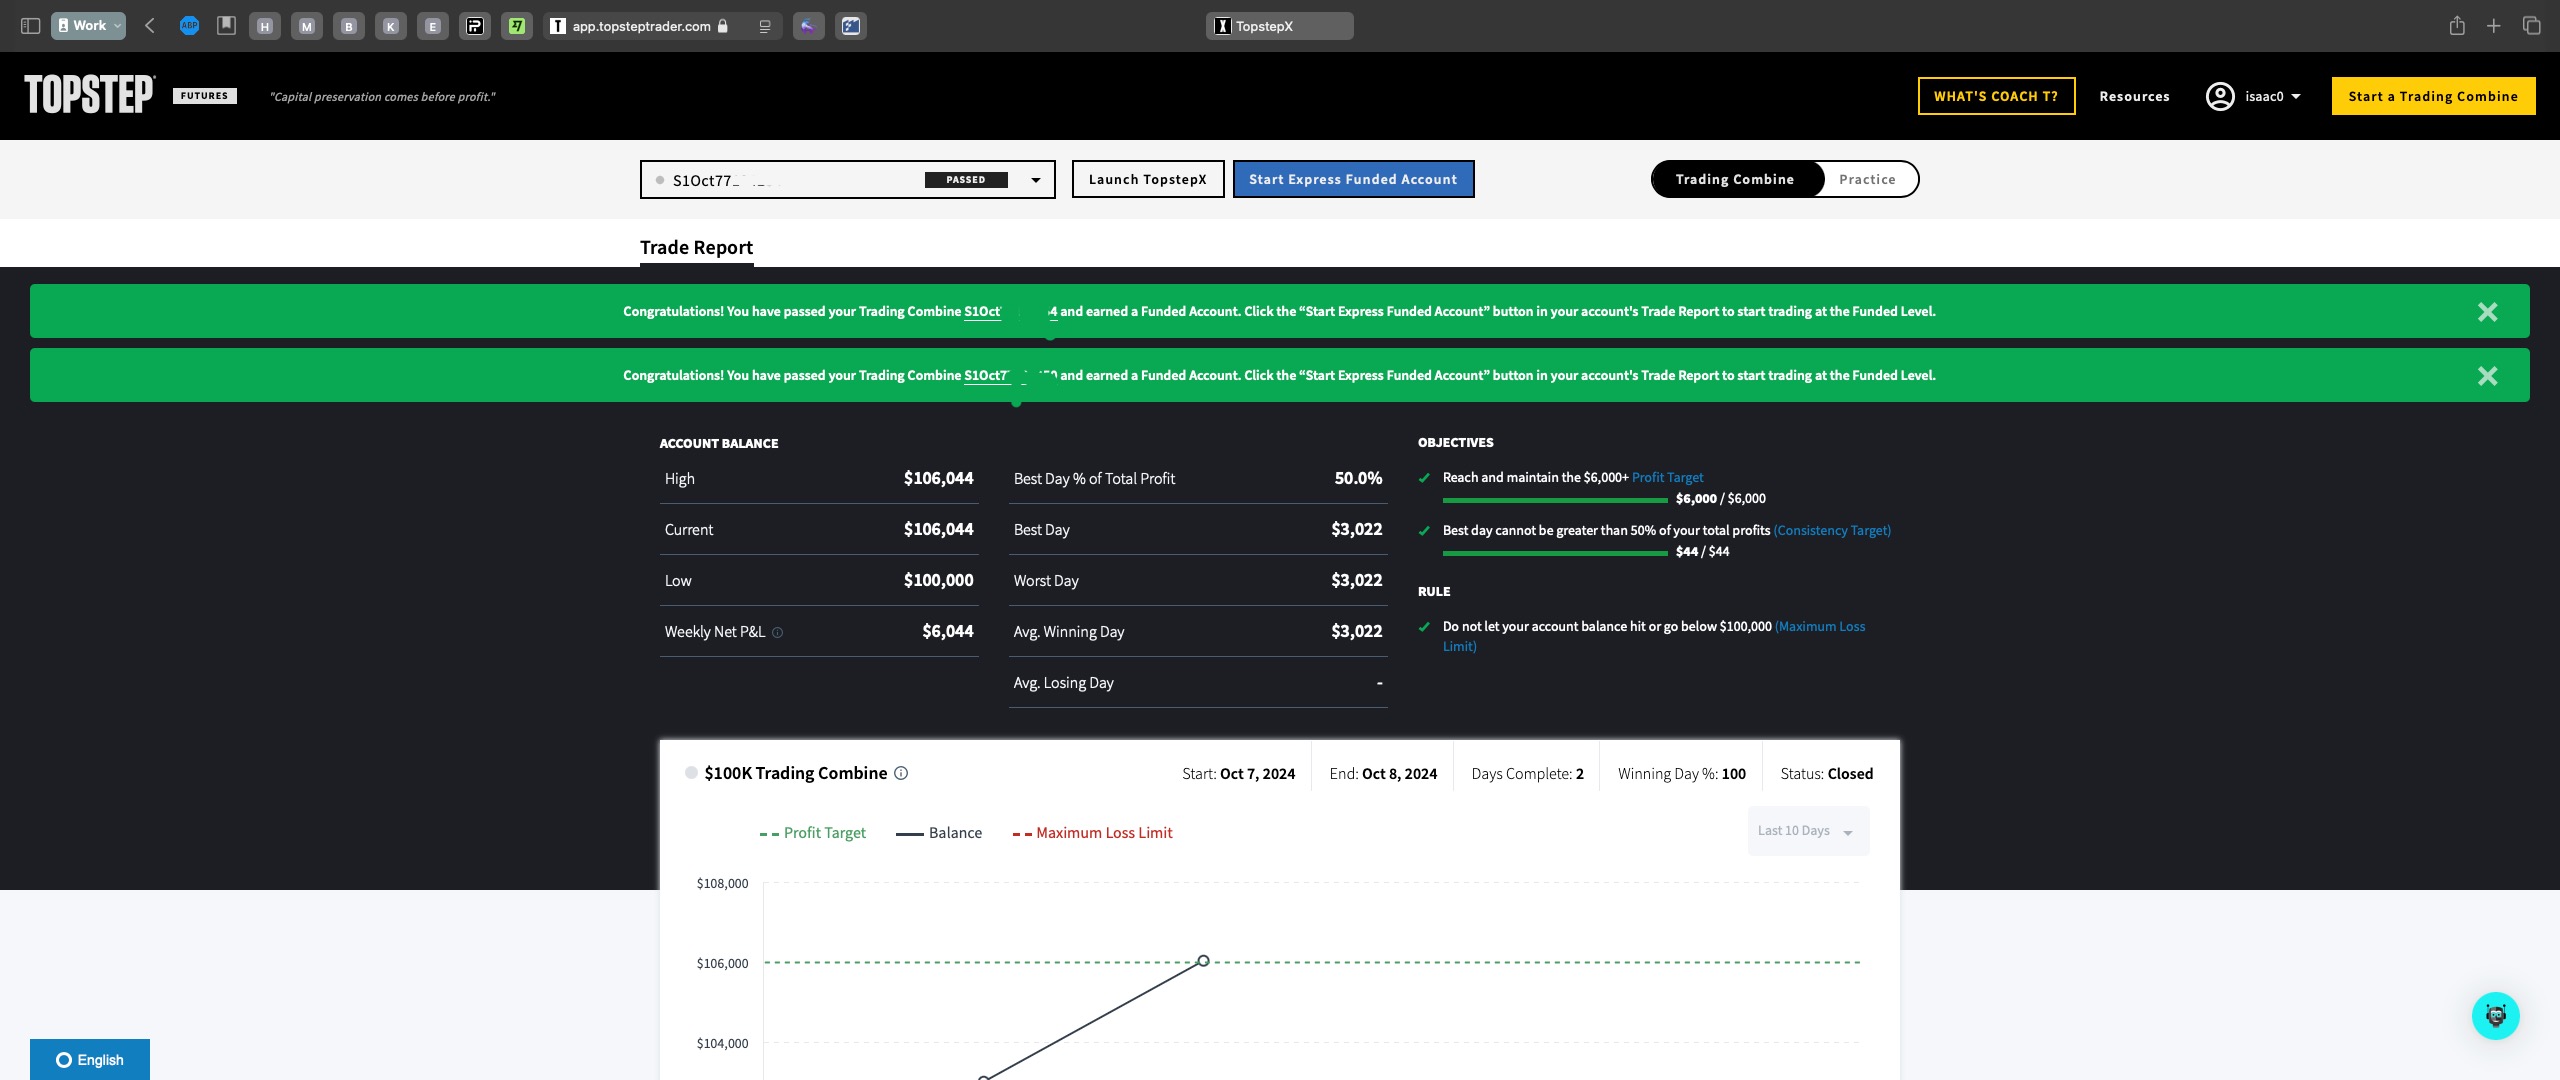Open the Safari share icon

2457,26
